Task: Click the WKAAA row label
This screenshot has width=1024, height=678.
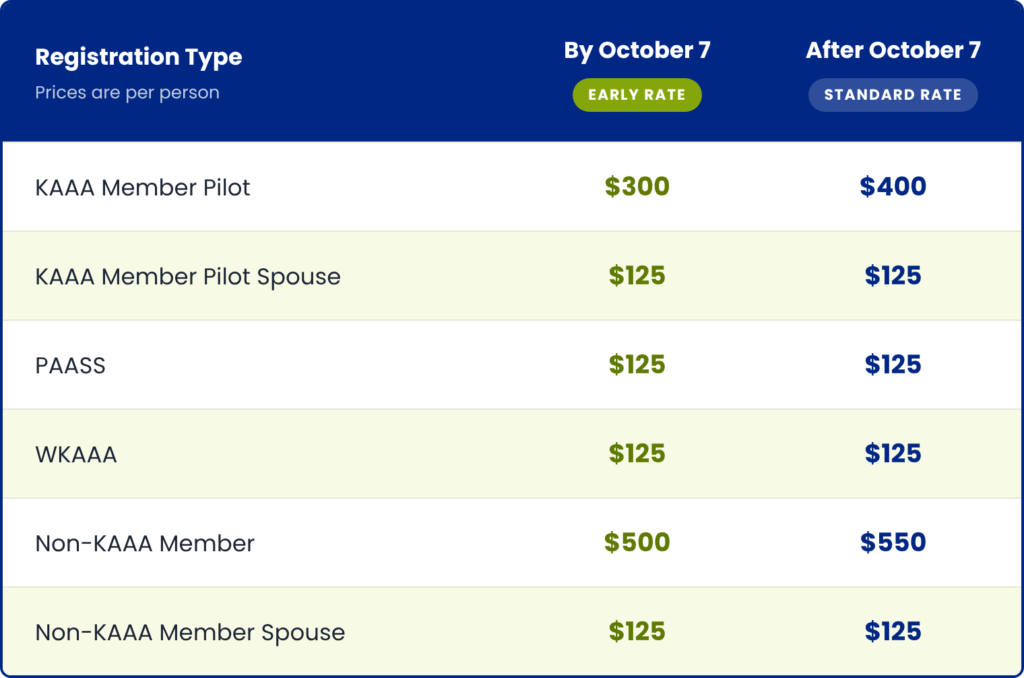Action: (x=76, y=454)
